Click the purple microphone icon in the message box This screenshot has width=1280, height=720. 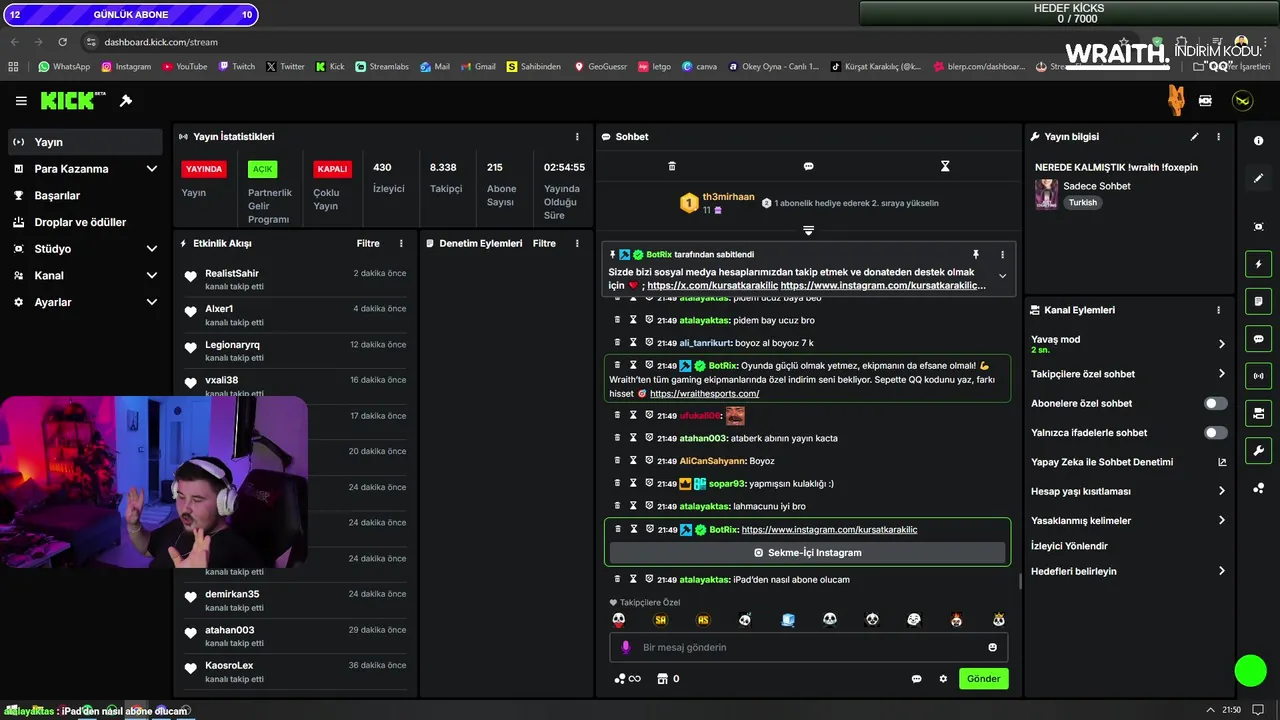pyautogui.click(x=626, y=647)
